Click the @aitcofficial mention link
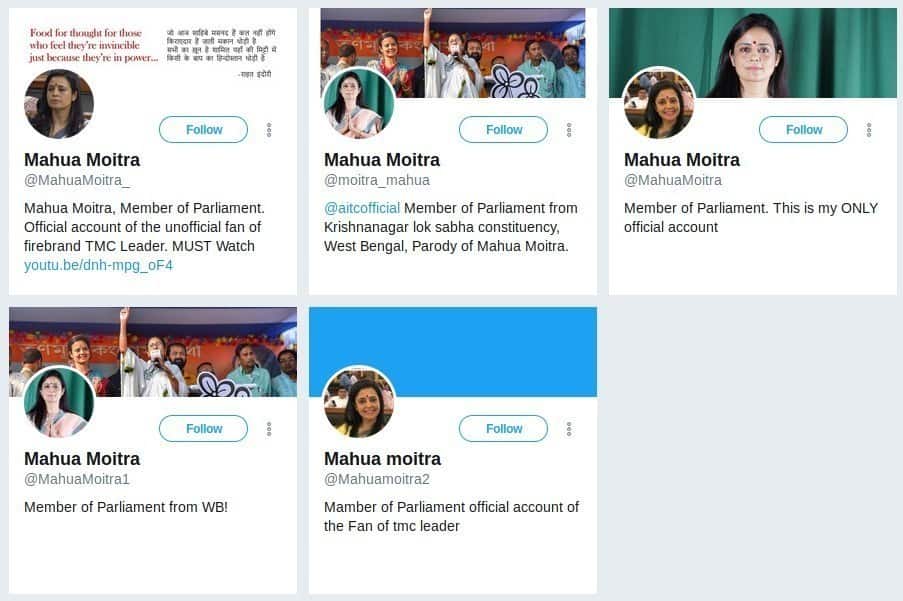The height and width of the screenshot is (601, 903). point(362,208)
